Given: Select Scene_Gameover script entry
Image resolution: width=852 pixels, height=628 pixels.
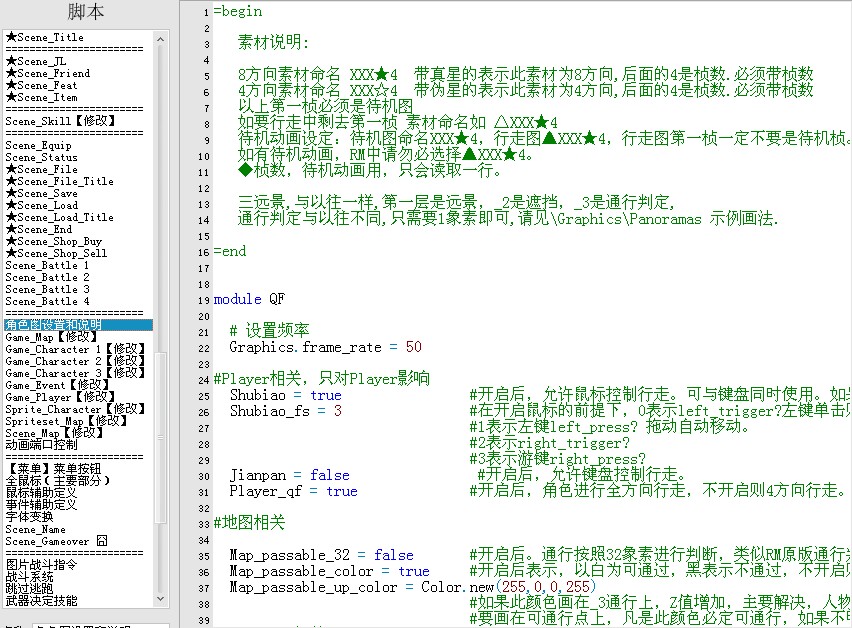Looking at the screenshot, I should (57, 541).
